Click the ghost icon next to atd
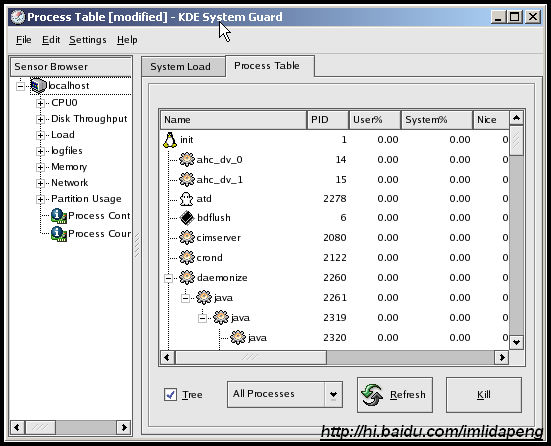The height and width of the screenshot is (446, 551). click(x=187, y=199)
